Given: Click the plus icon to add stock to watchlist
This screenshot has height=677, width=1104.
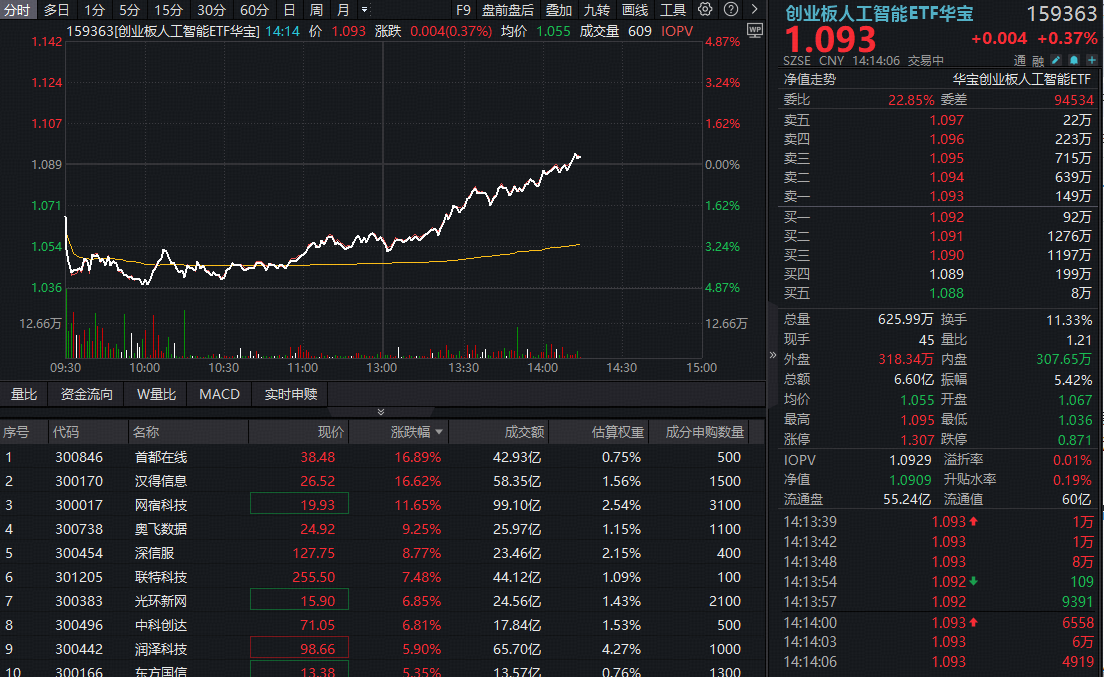Looking at the screenshot, I should (x=1090, y=60).
